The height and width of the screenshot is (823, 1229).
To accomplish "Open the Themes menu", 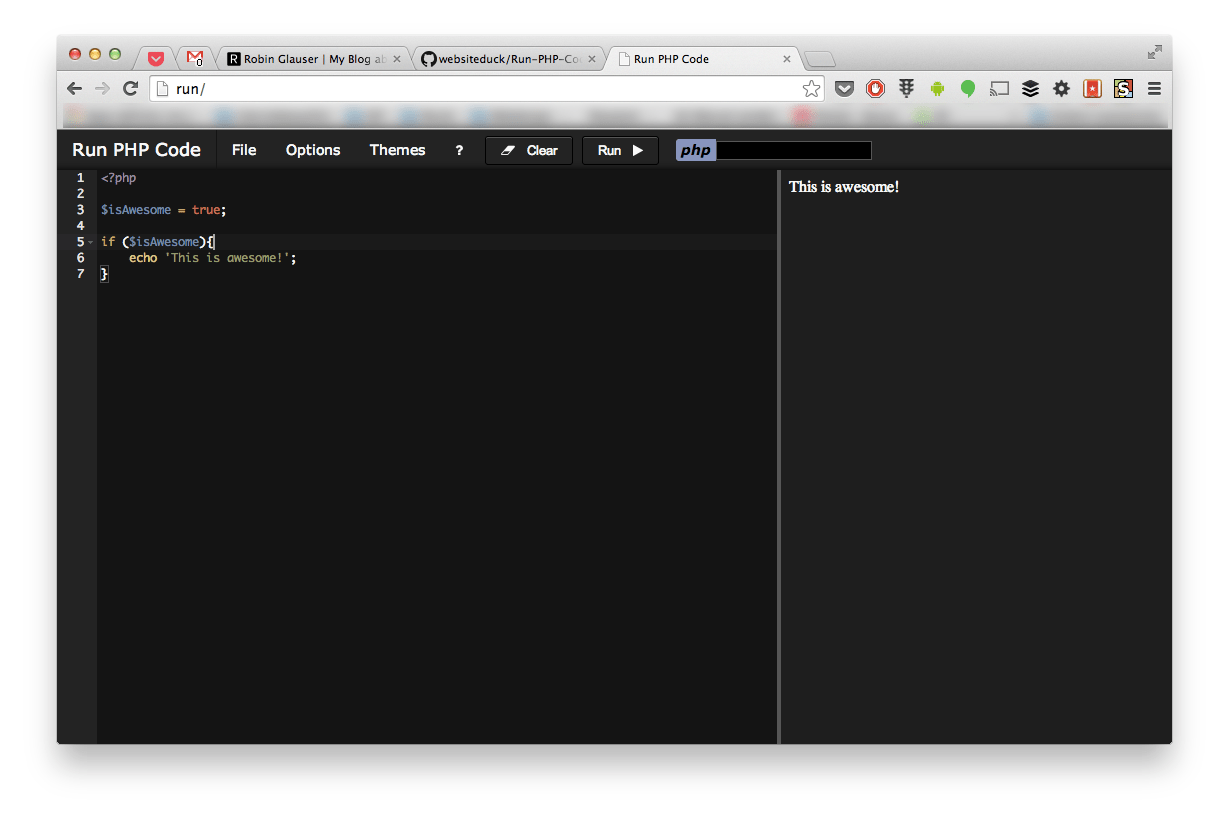I will click(x=397, y=150).
